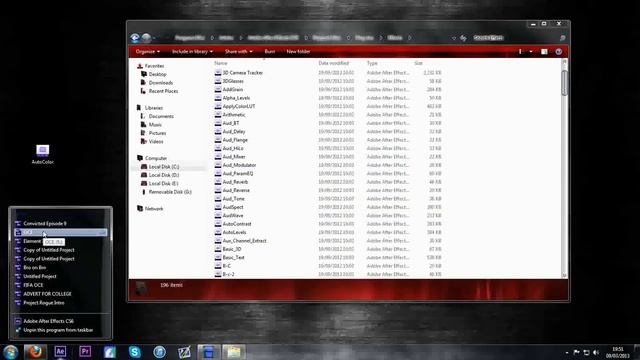Open the Include in library dropdown
Viewport: 640px width, 360px height.
pos(192,52)
